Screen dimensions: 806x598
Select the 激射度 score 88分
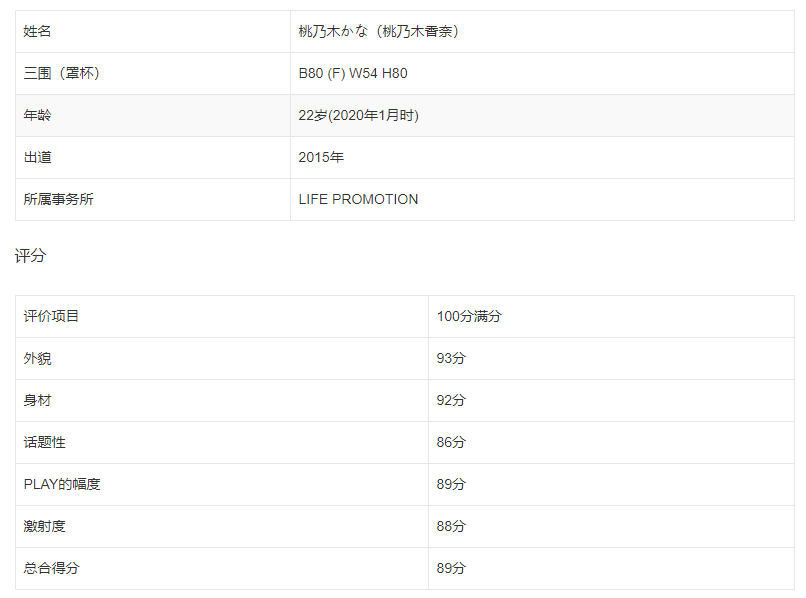[451, 526]
